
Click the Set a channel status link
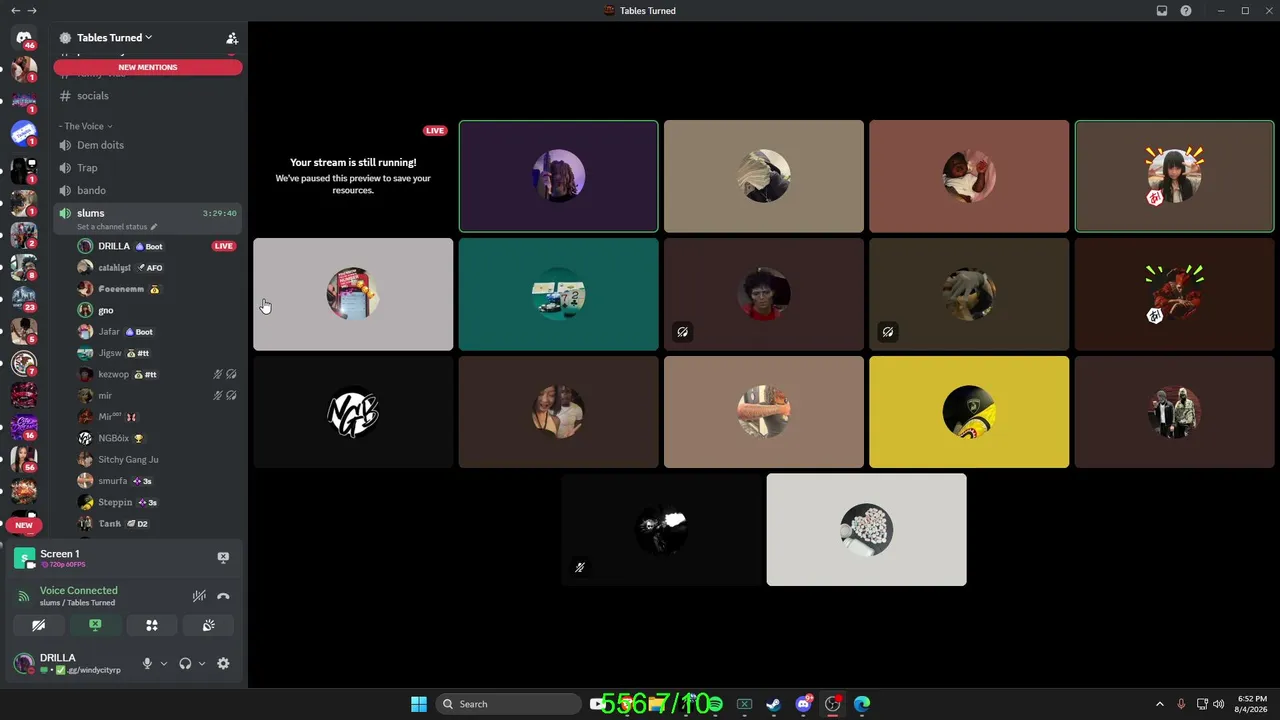117,227
